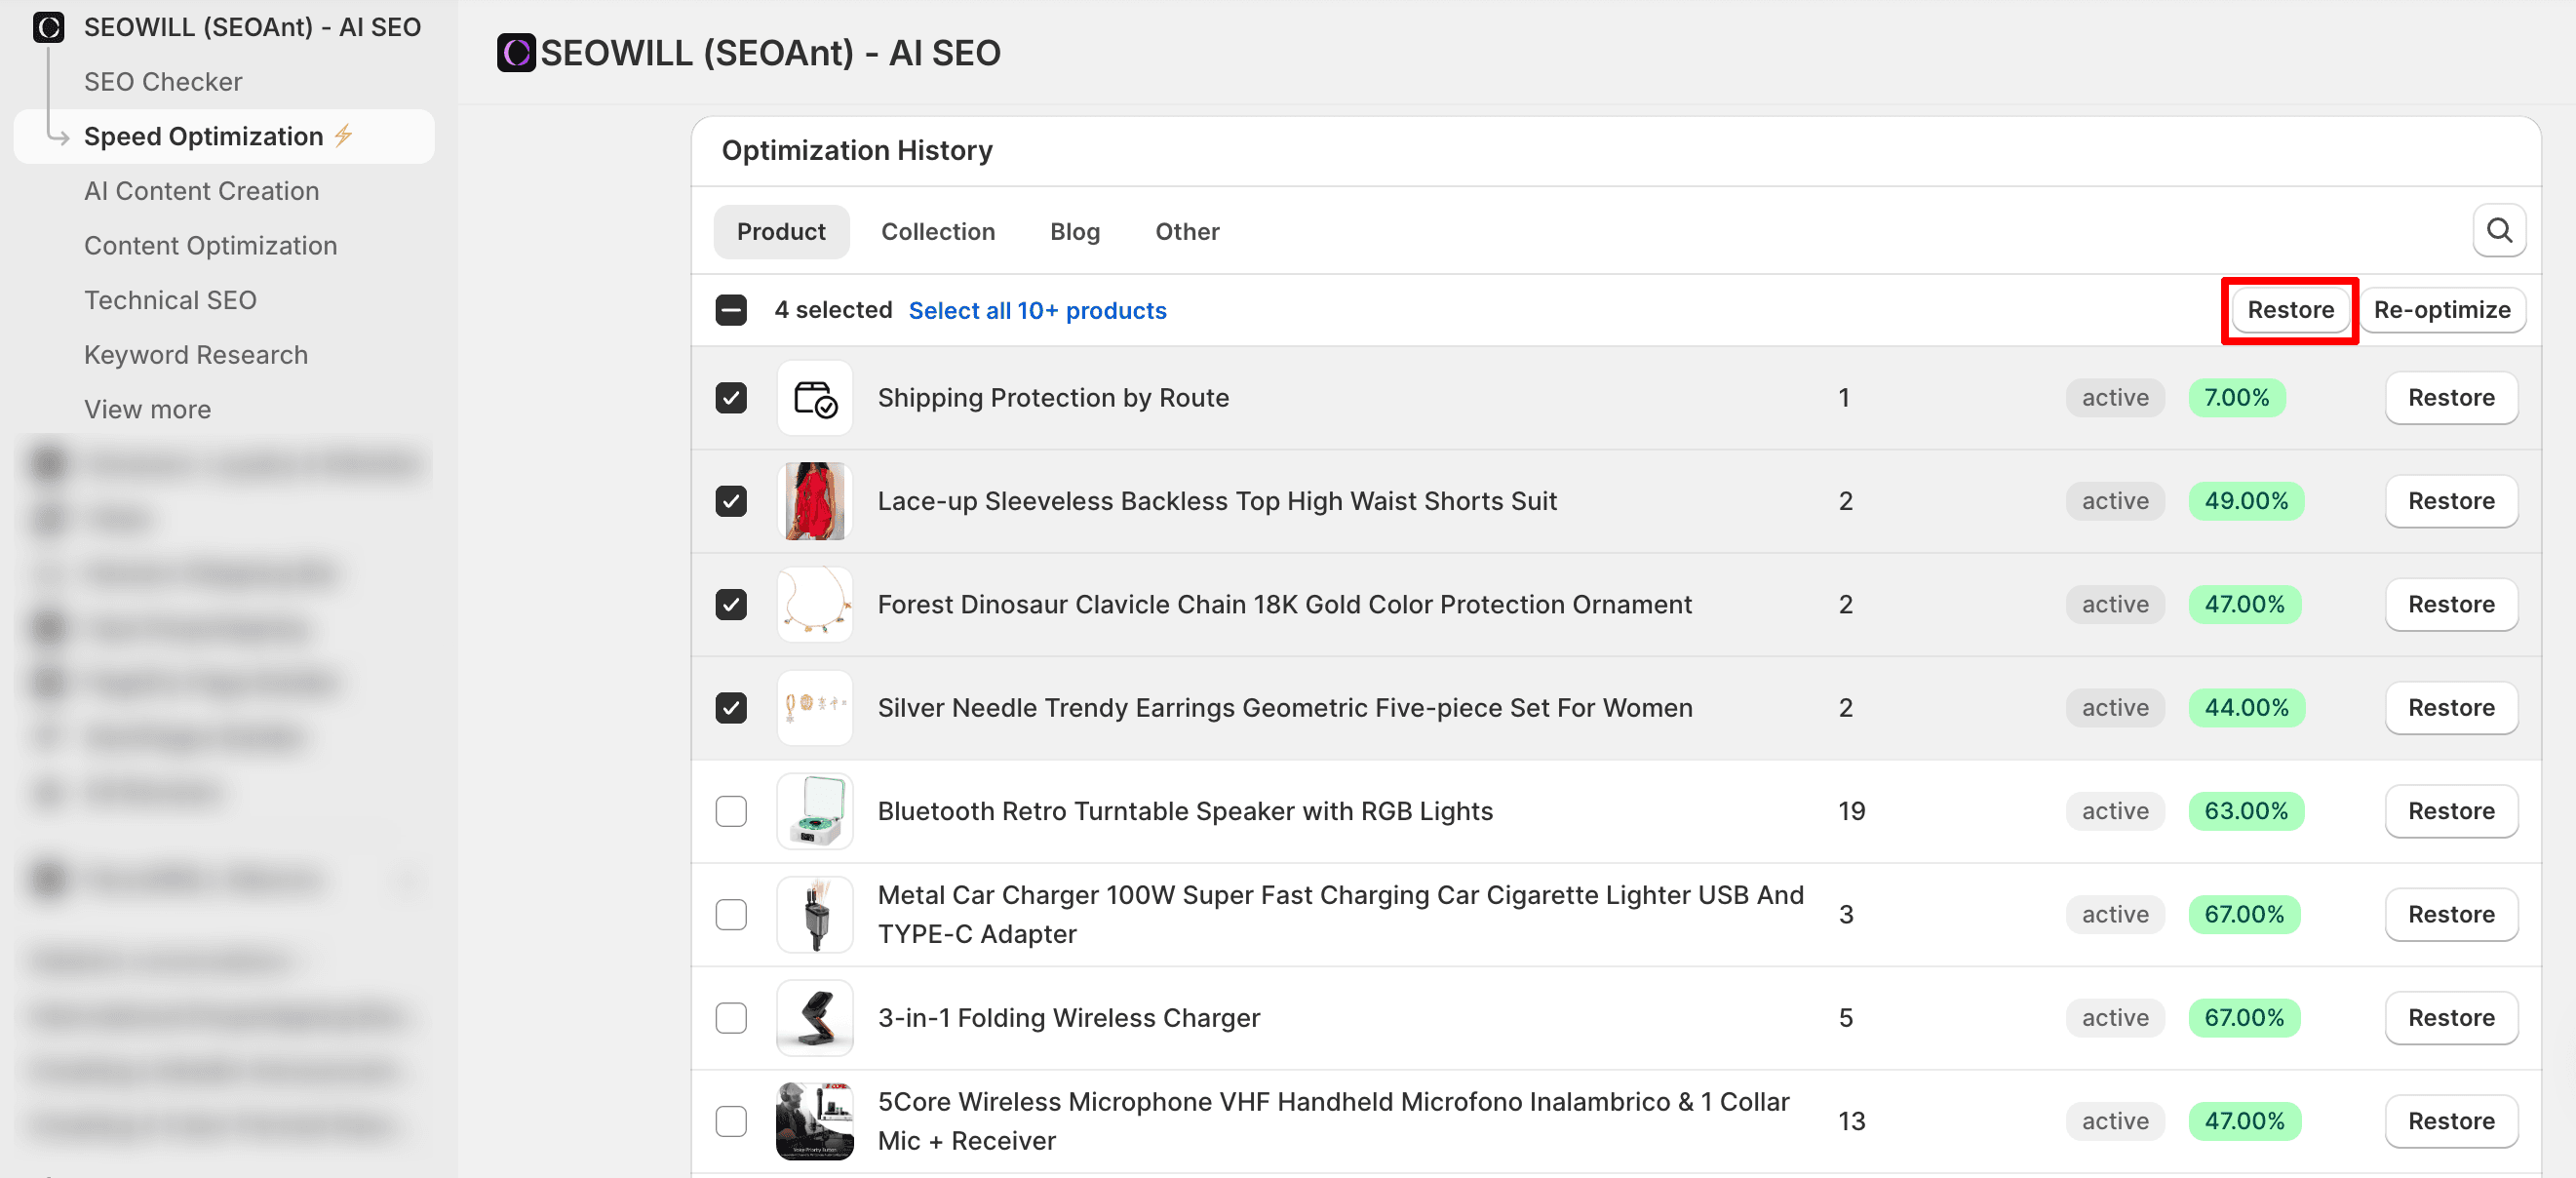The height and width of the screenshot is (1178, 2576).
Task: Click the bulk Restore button
Action: click(x=2289, y=311)
